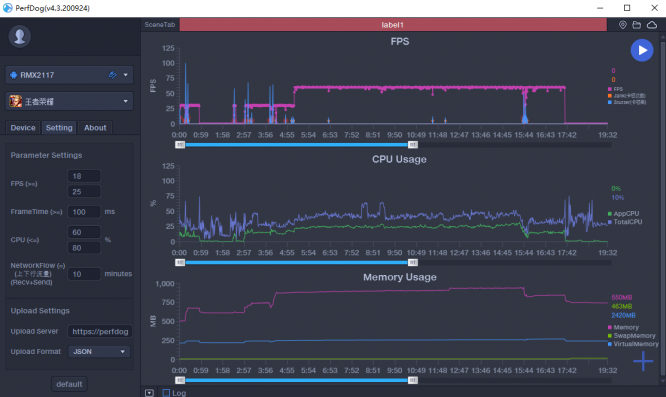The width and height of the screenshot is (666, 397).
Task: Click the FrameTime field showing 100
Action: (84, 211)
